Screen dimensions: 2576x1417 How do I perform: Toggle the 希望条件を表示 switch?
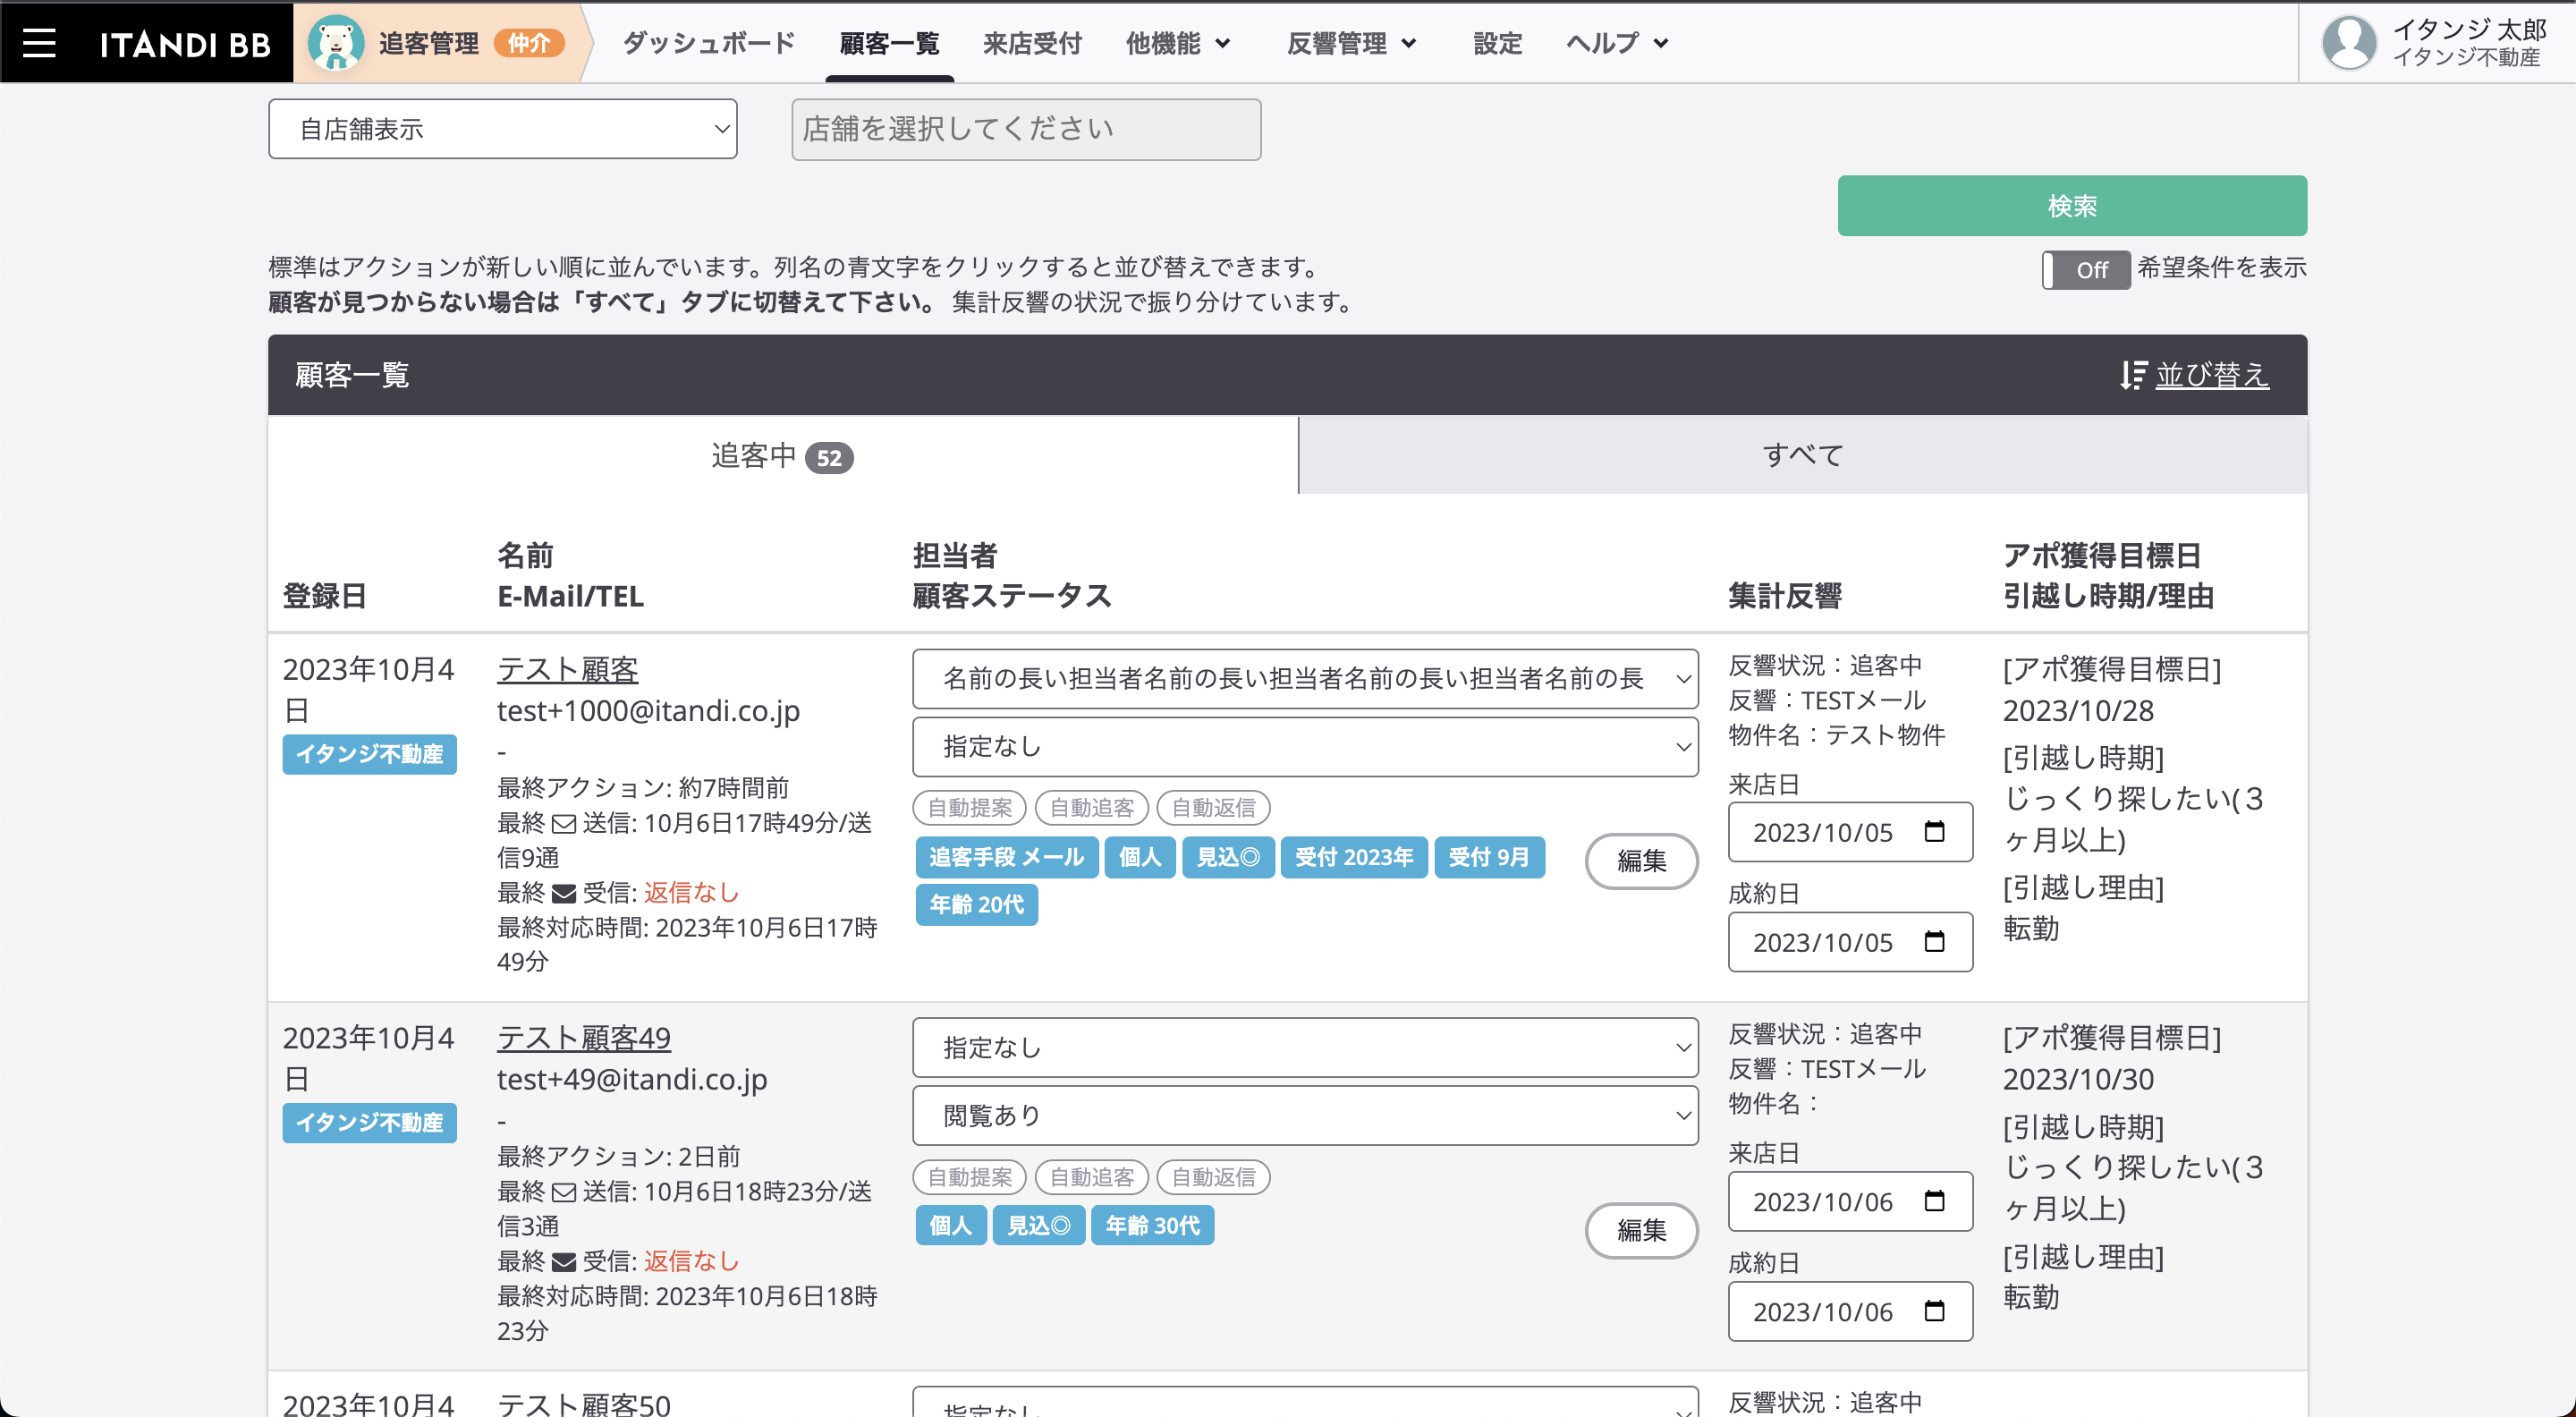(x=2085, y=270)
